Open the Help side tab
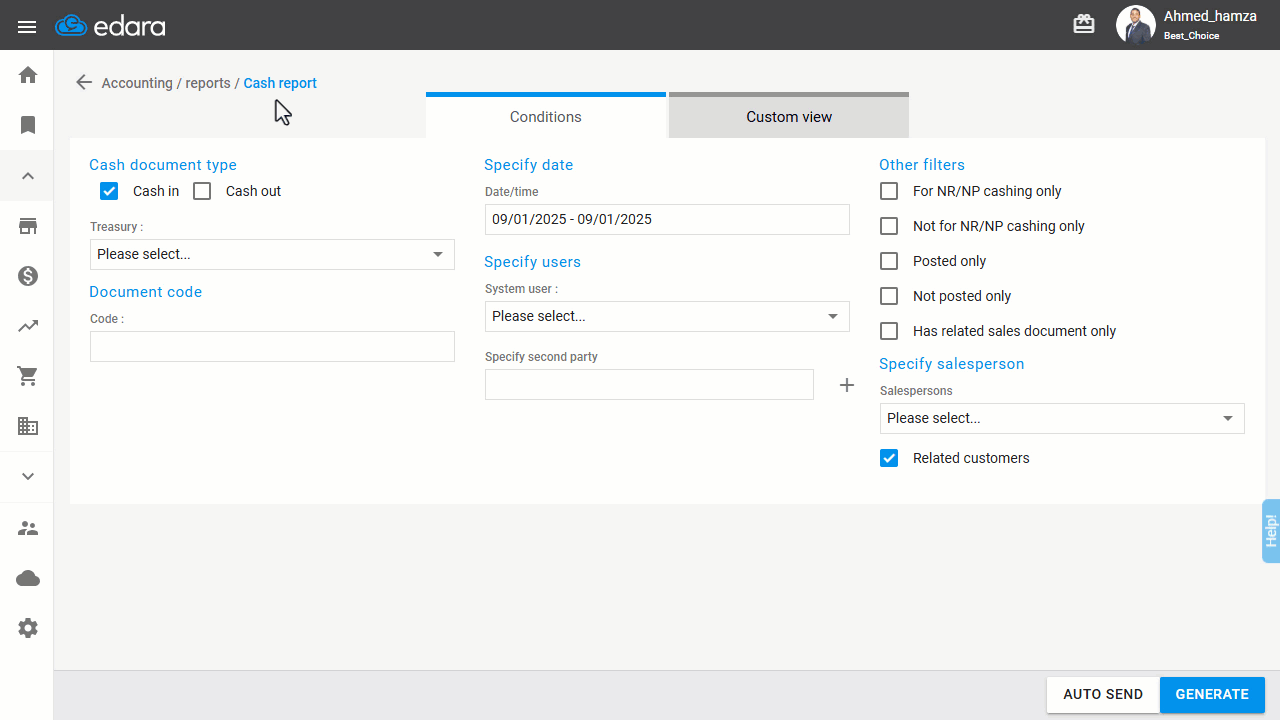Image resolution: width=1280 pixels, height=720 pixels. [x=1271, y=530]
